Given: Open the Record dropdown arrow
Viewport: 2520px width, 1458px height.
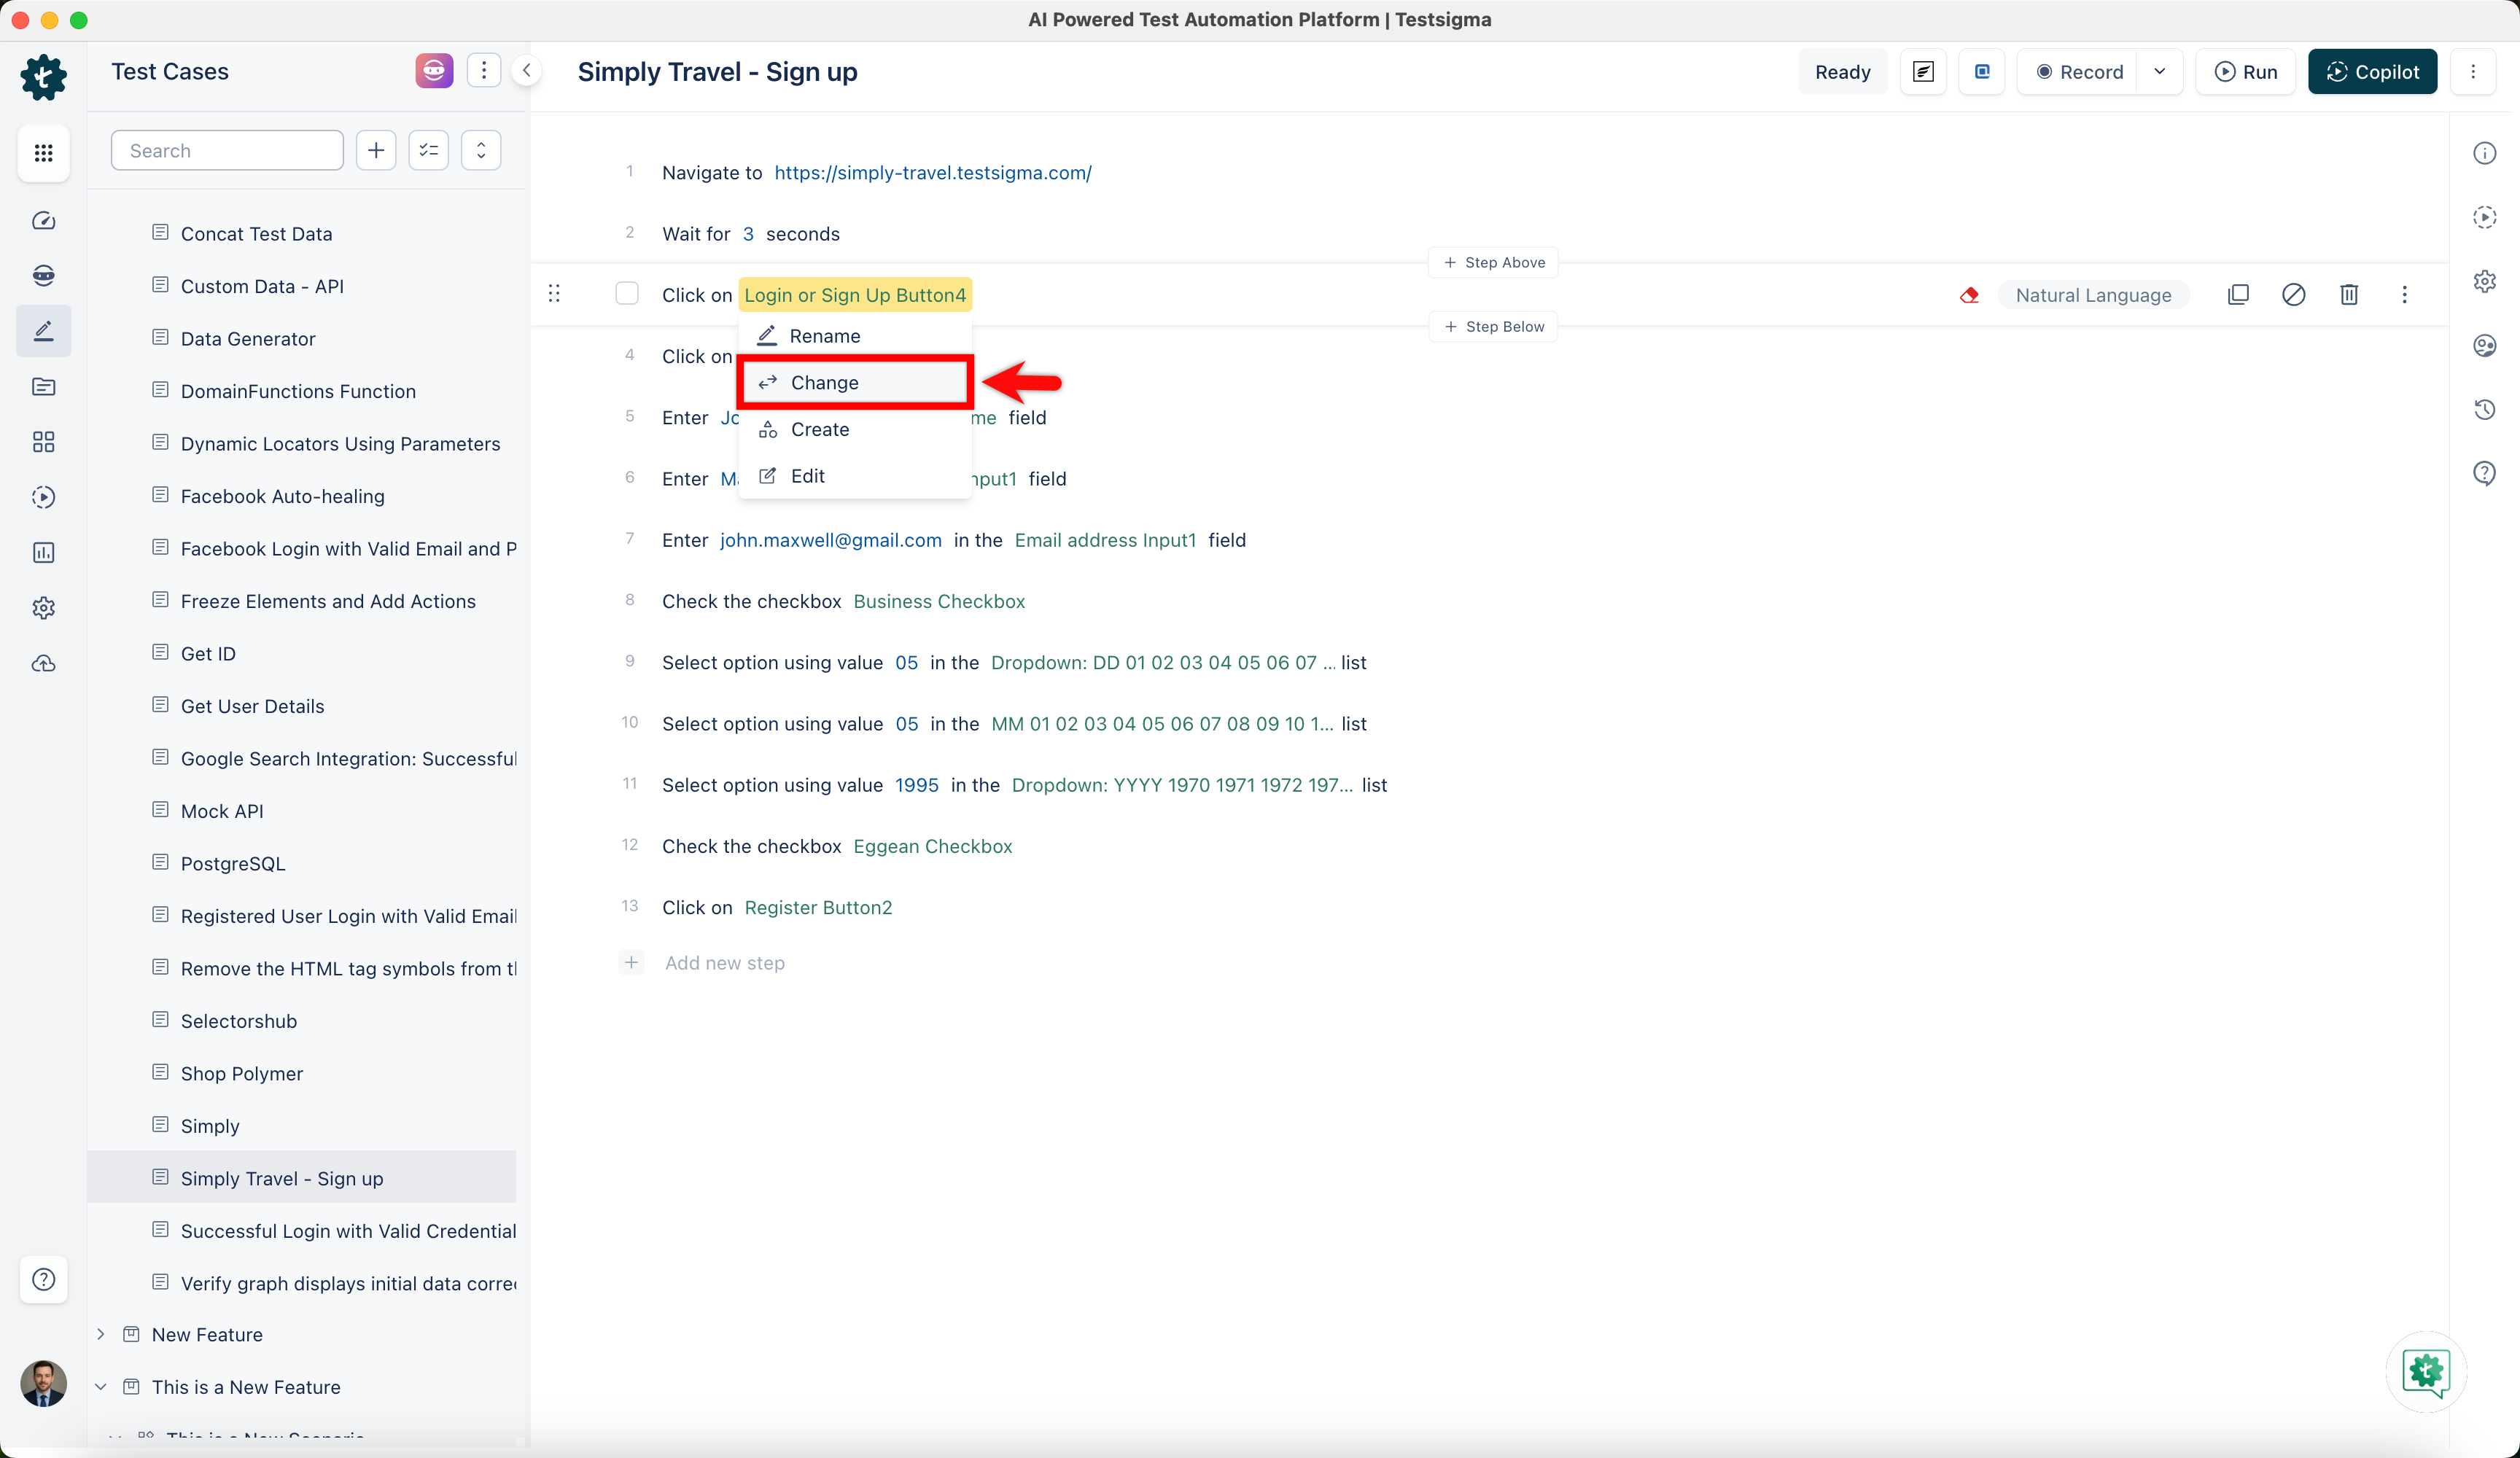Looking at the screenshot, I should point(2160,72).
